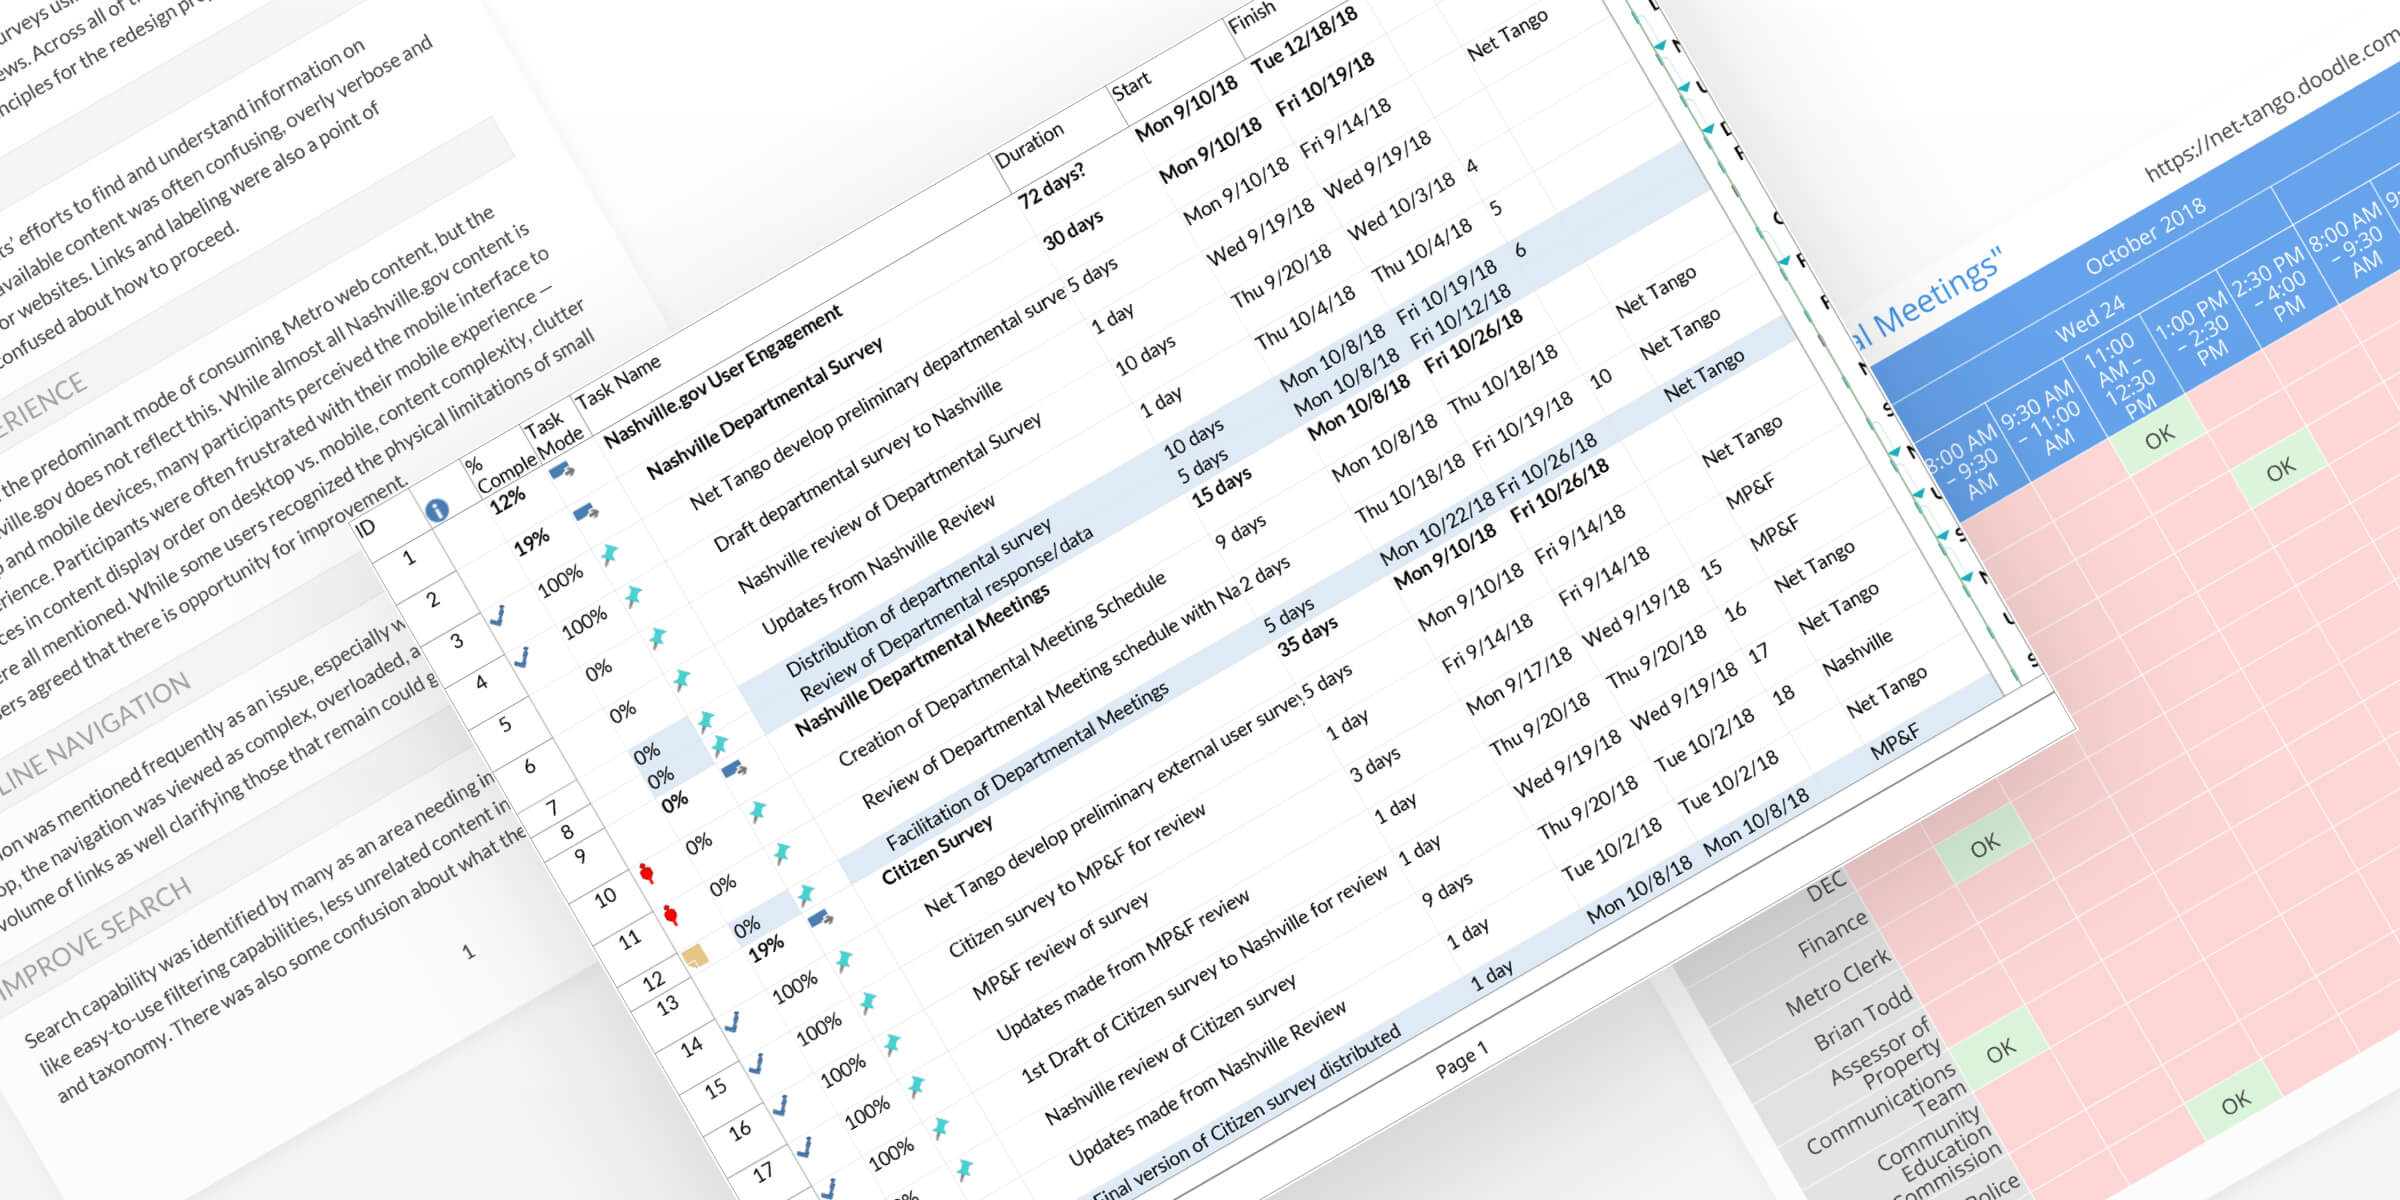The height and width of the screenshot is (1200, 2400).
Task: Click red overallocated icon on task 11
Action: pyautogui.click(x=671, y=914)
